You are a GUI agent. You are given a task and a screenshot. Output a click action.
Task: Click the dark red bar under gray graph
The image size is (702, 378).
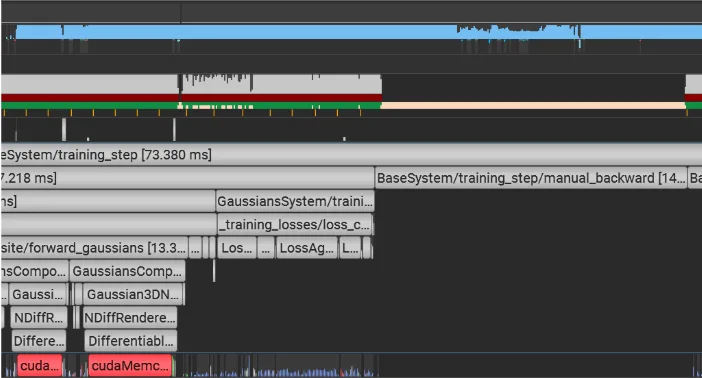(x=192, y=98)
